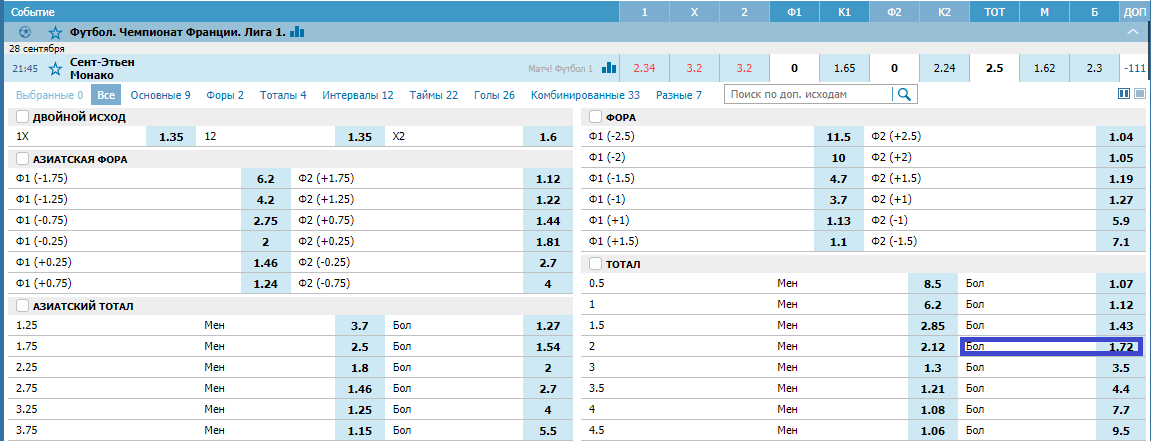The image size is (1151, 441).
Task: Select the Все tab
Action: tap(106, 95)
